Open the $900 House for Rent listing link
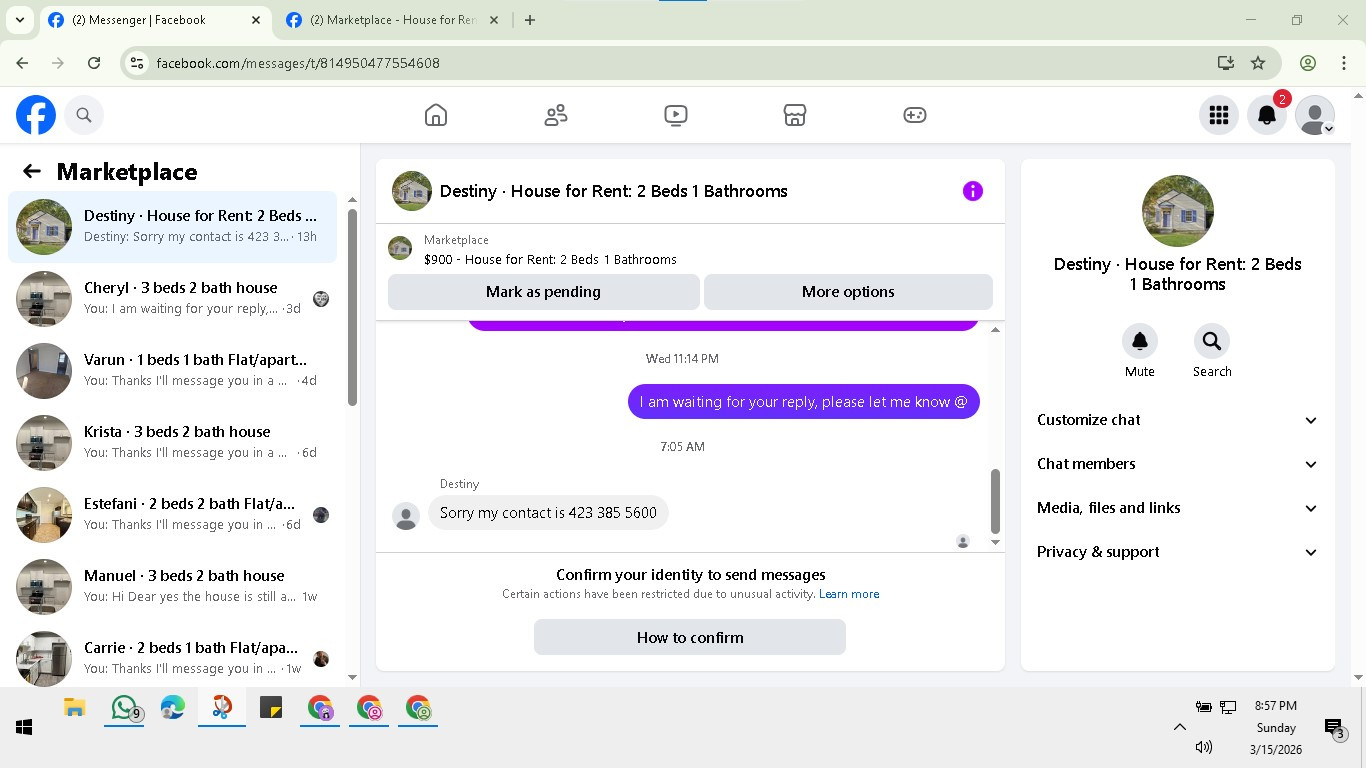 click(x=550, y=259)
